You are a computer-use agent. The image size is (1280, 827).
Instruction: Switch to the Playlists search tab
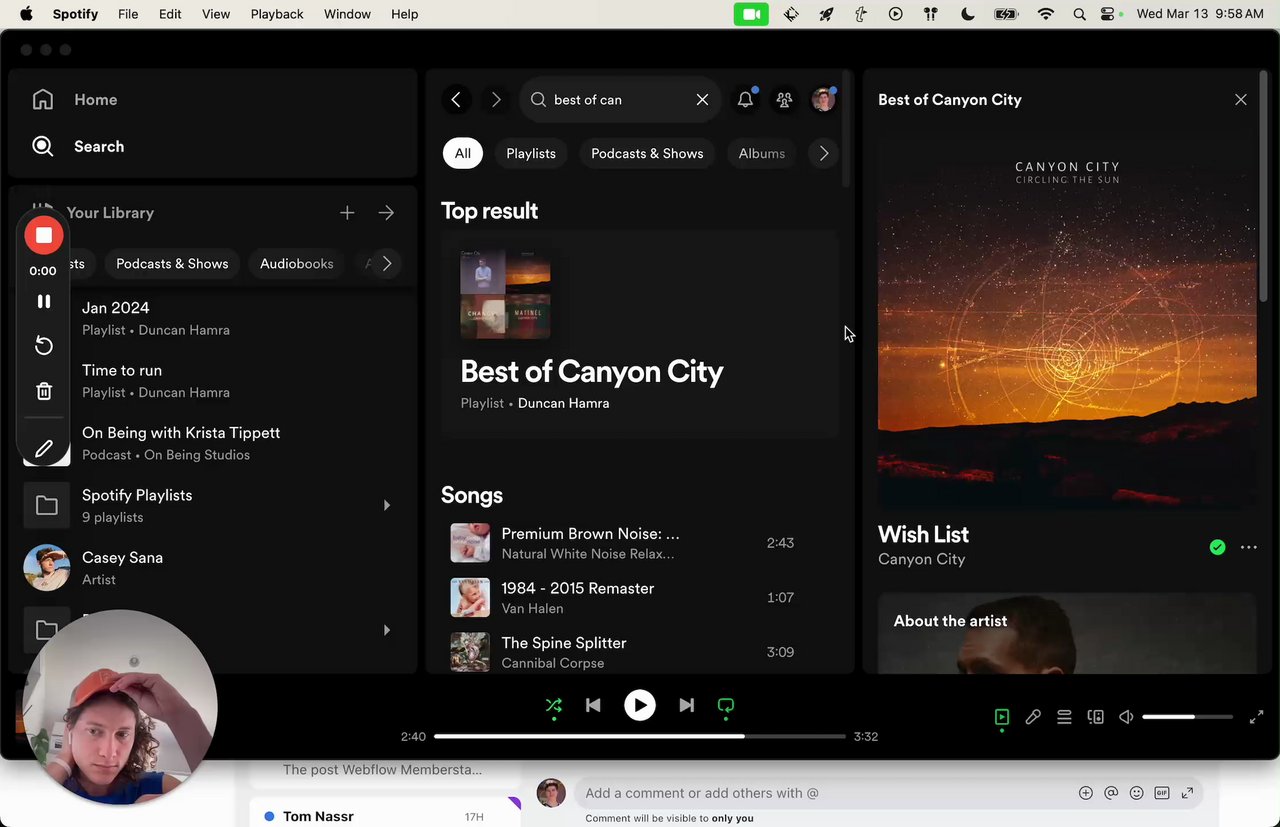click(531, 153)
